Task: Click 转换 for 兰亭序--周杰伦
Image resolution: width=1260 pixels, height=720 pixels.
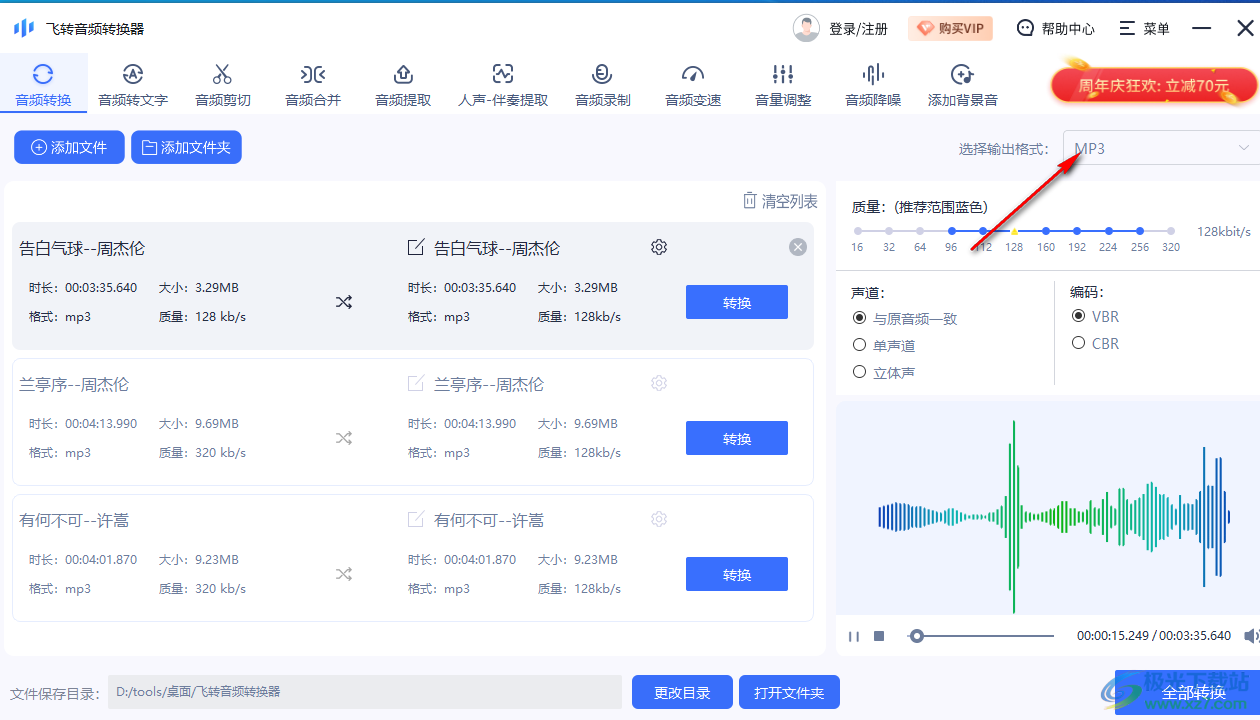Action: click(x=737, y=437)
